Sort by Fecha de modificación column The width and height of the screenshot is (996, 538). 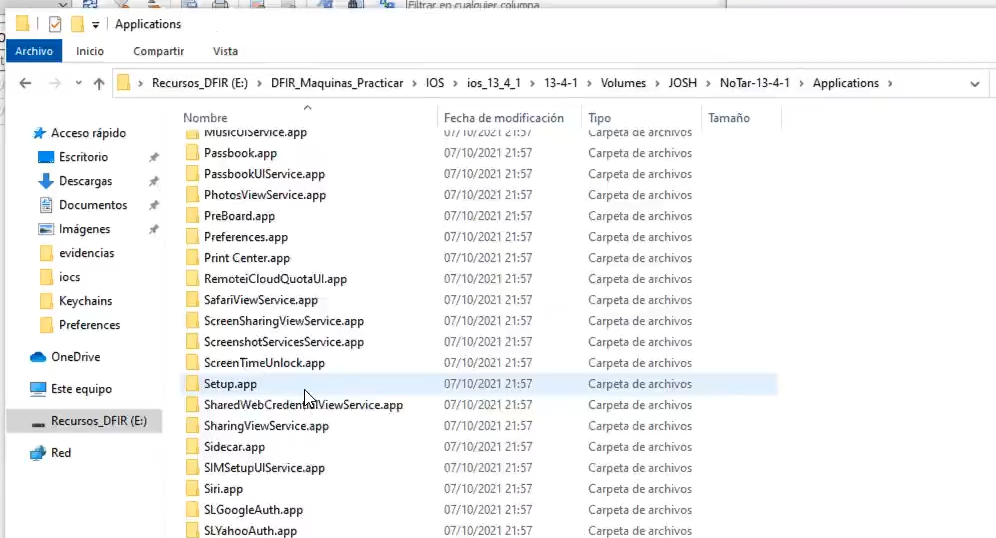coord(504,118)
